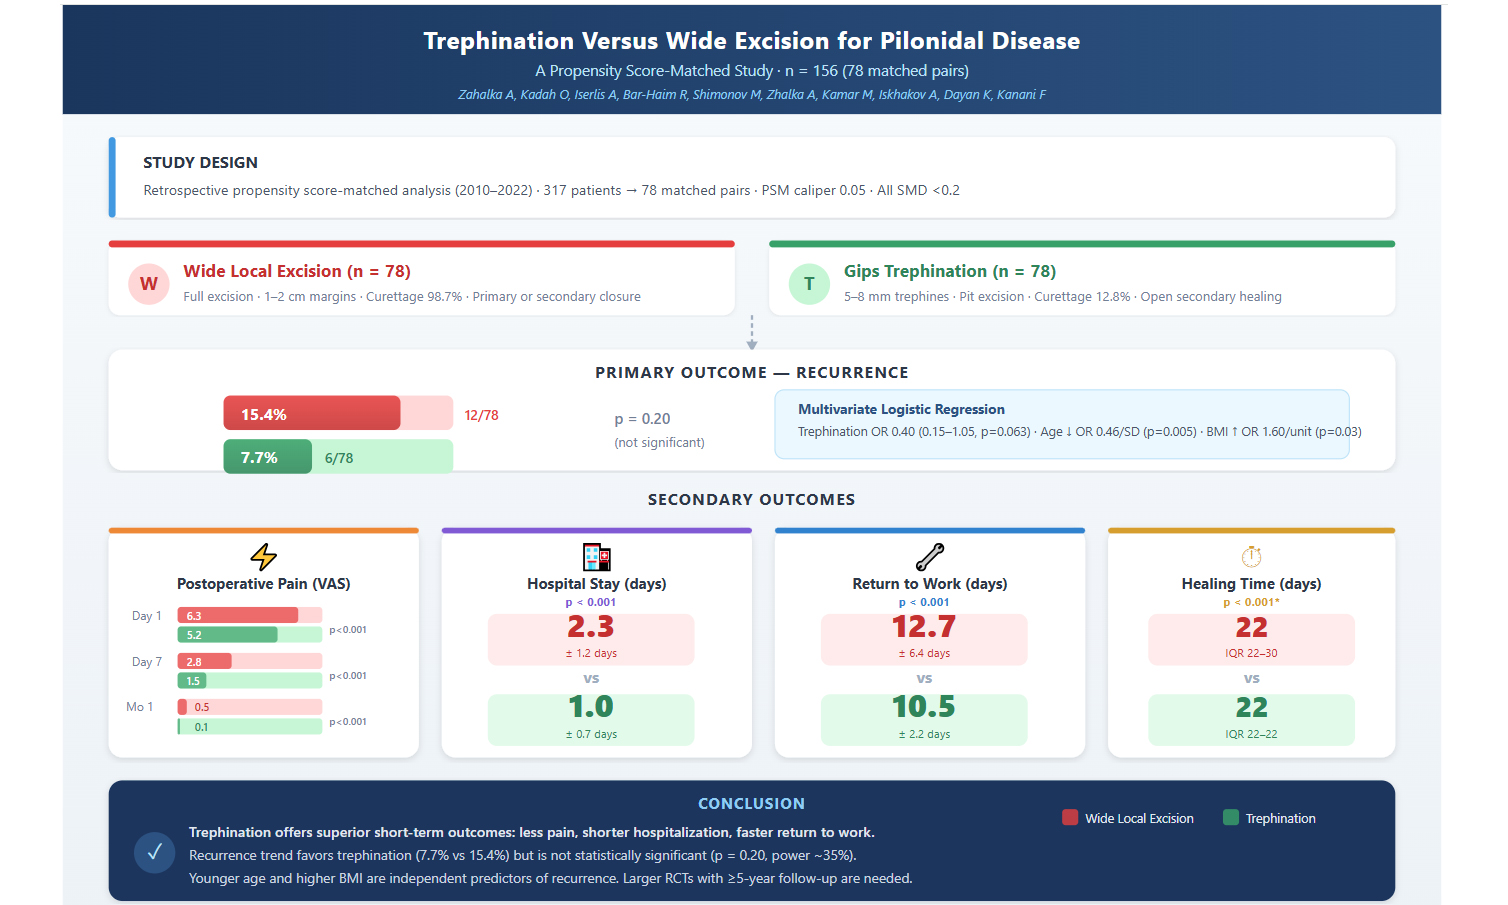Click the 12.7 return to work value
Image resolution: width=1508 pixels, height=905 pixels.
click(923, 627)
